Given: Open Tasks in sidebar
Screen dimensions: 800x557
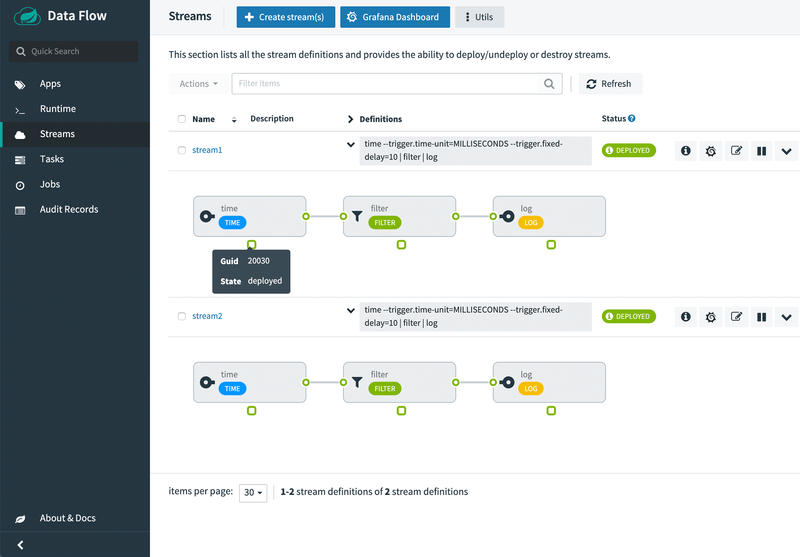Looking at the screenshot, I should pos(52,159).
